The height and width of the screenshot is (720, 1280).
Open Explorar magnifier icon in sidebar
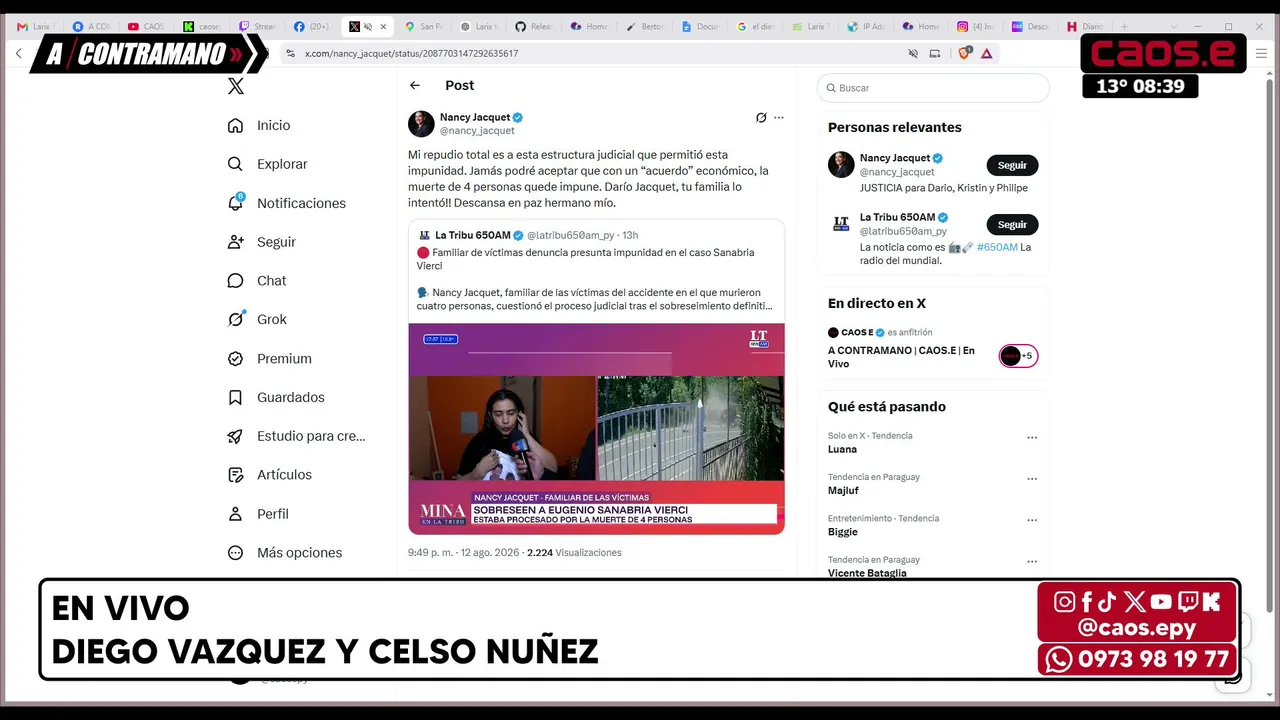[235, 164]
